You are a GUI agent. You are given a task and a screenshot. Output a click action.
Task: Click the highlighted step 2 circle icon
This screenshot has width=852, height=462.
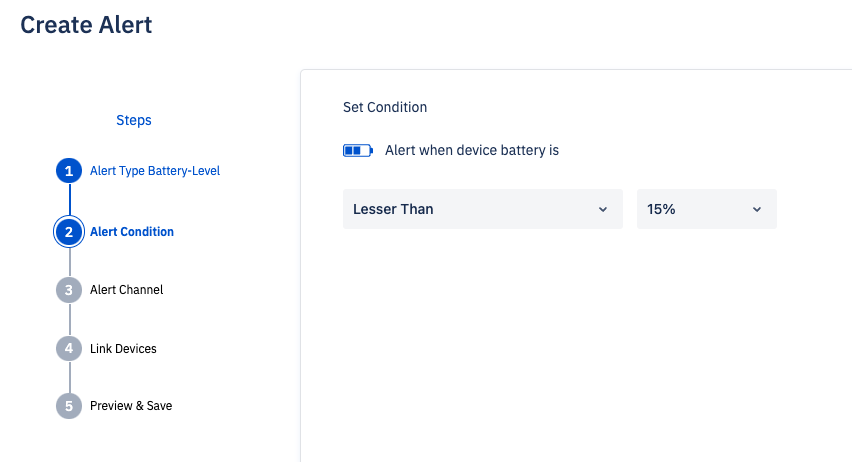(x=69, y=232)
